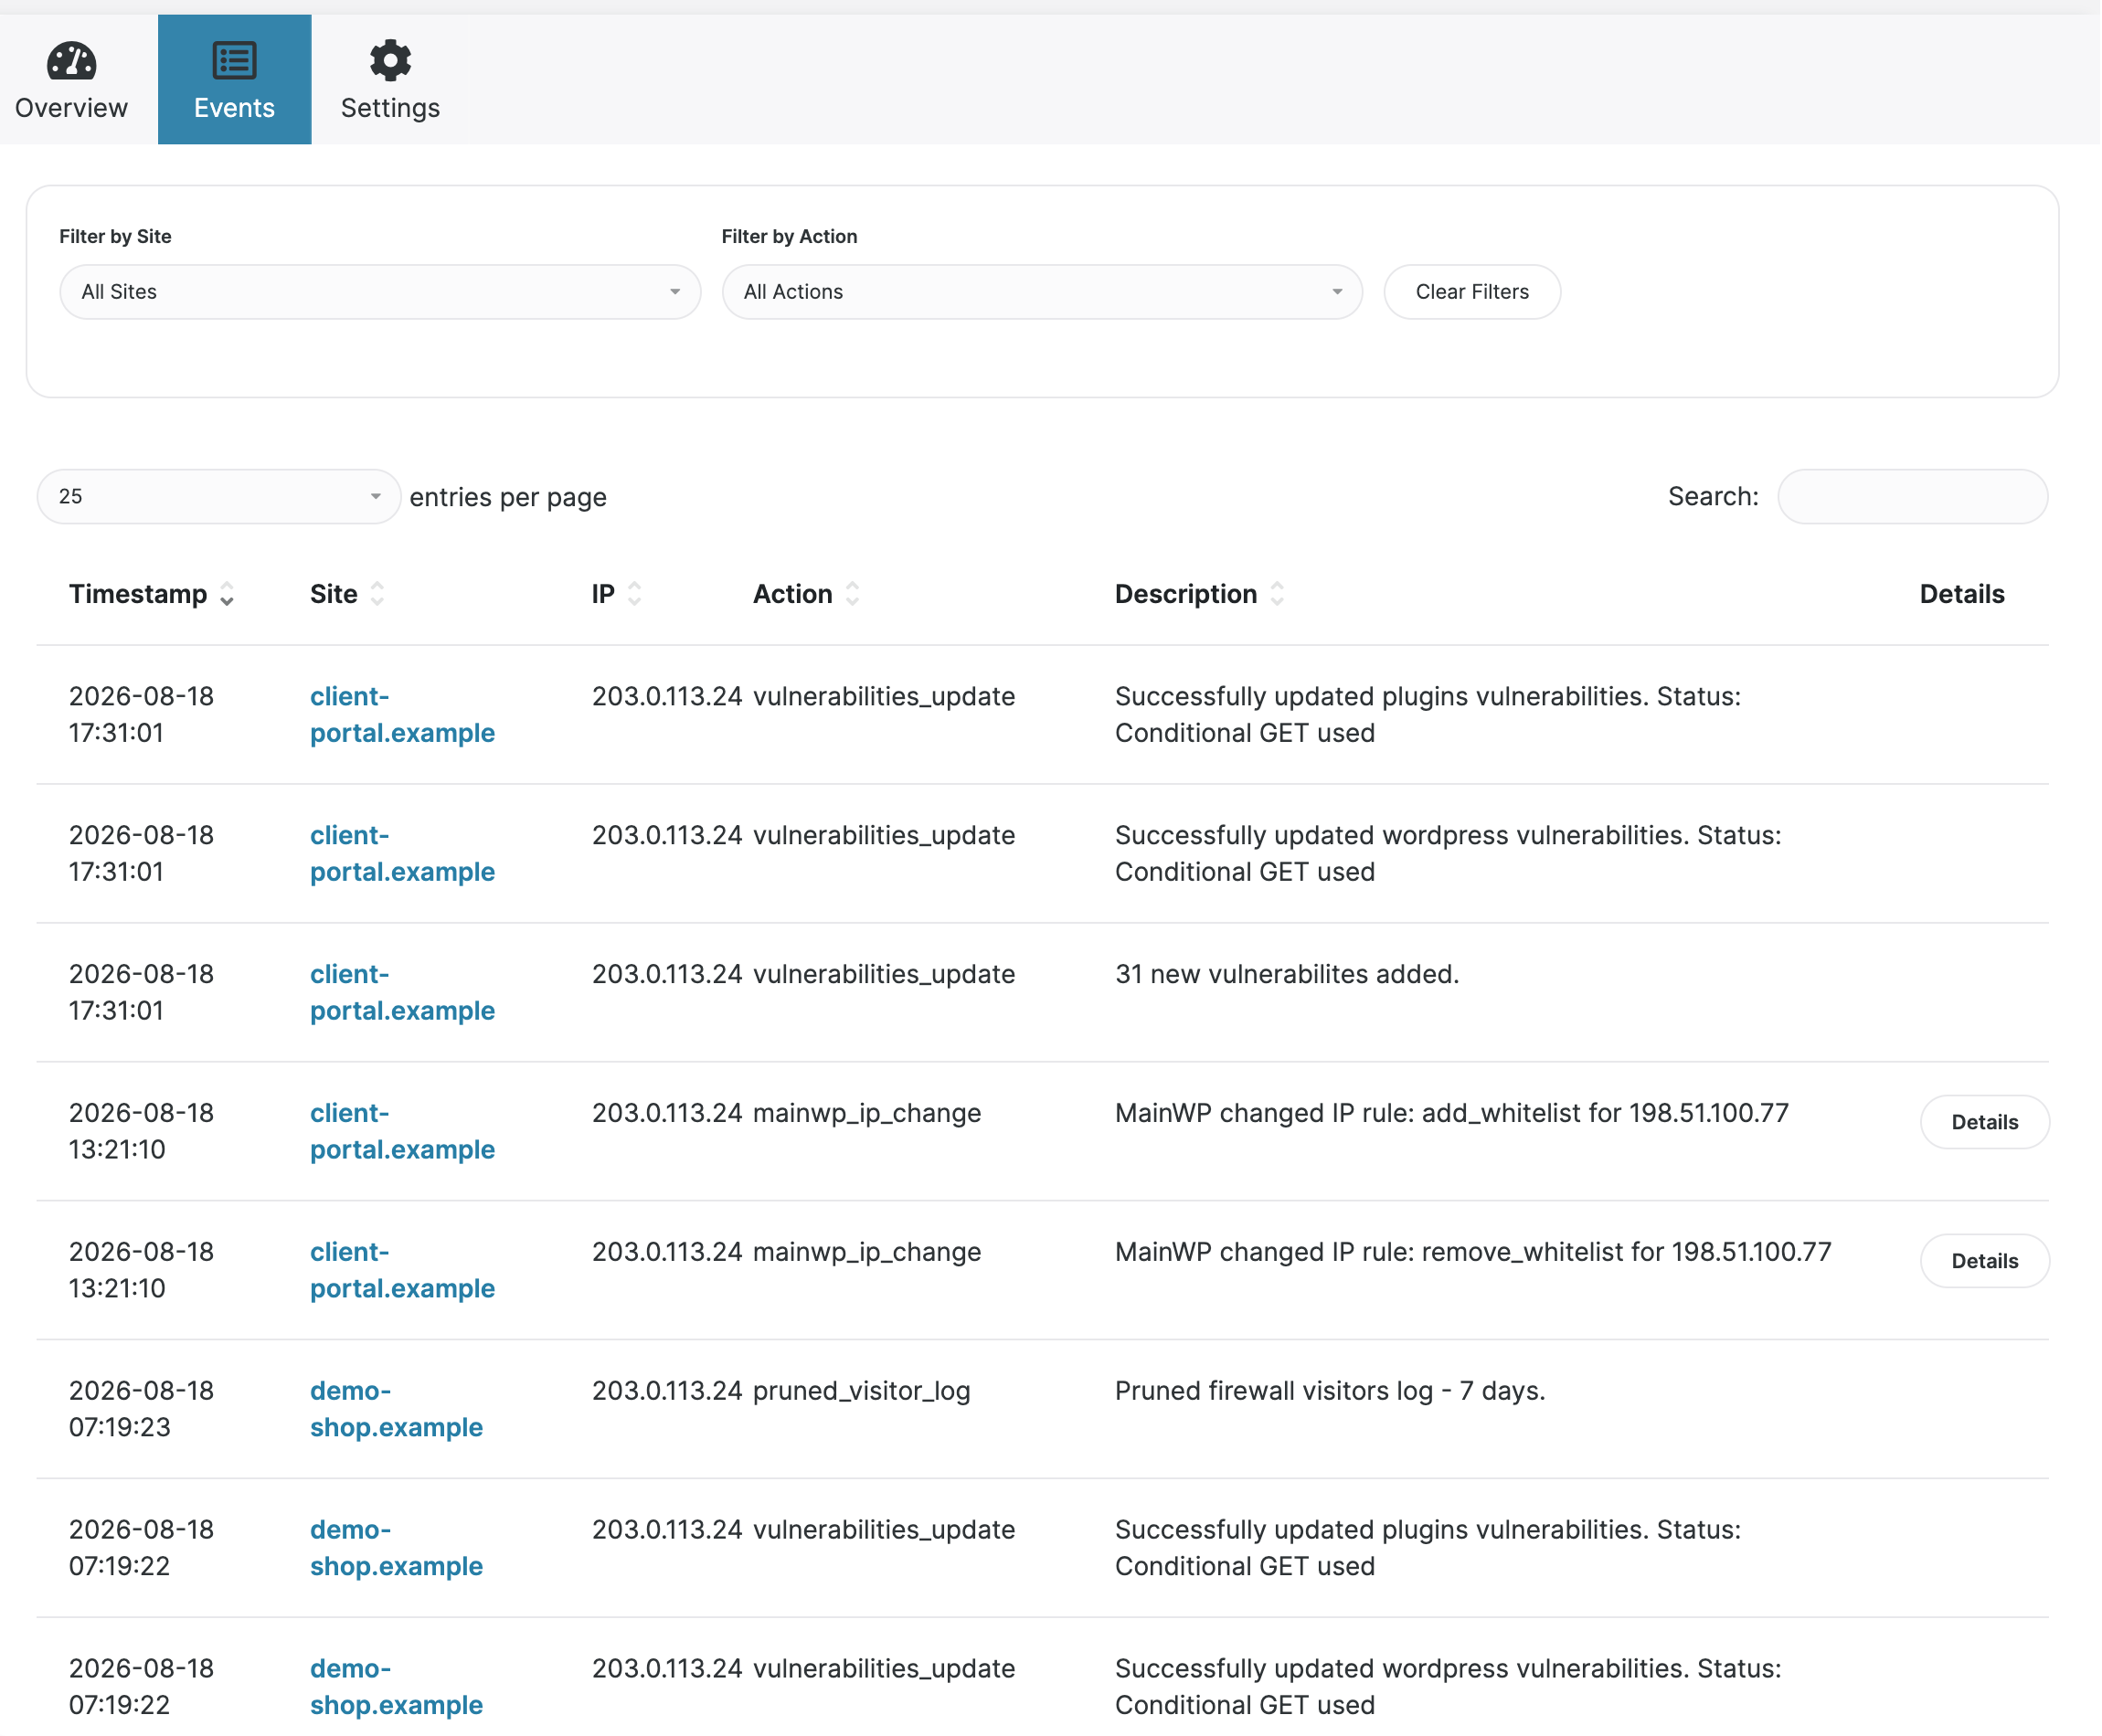Image resolution: width=2102 pixels, height=1736 pixels.
Task: Open client-portal.example link in add_whitelist row
Action: pos(402,1132)
